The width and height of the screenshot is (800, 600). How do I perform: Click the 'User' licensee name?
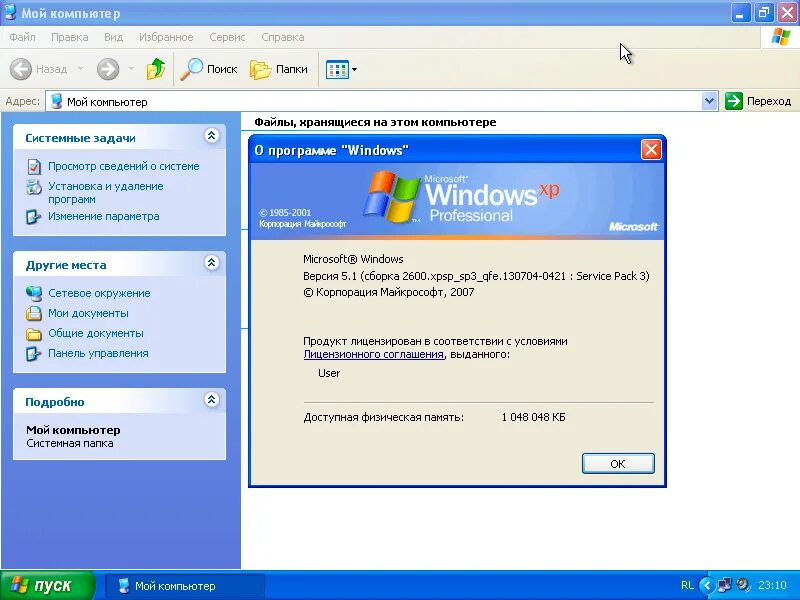click(329, 373)
